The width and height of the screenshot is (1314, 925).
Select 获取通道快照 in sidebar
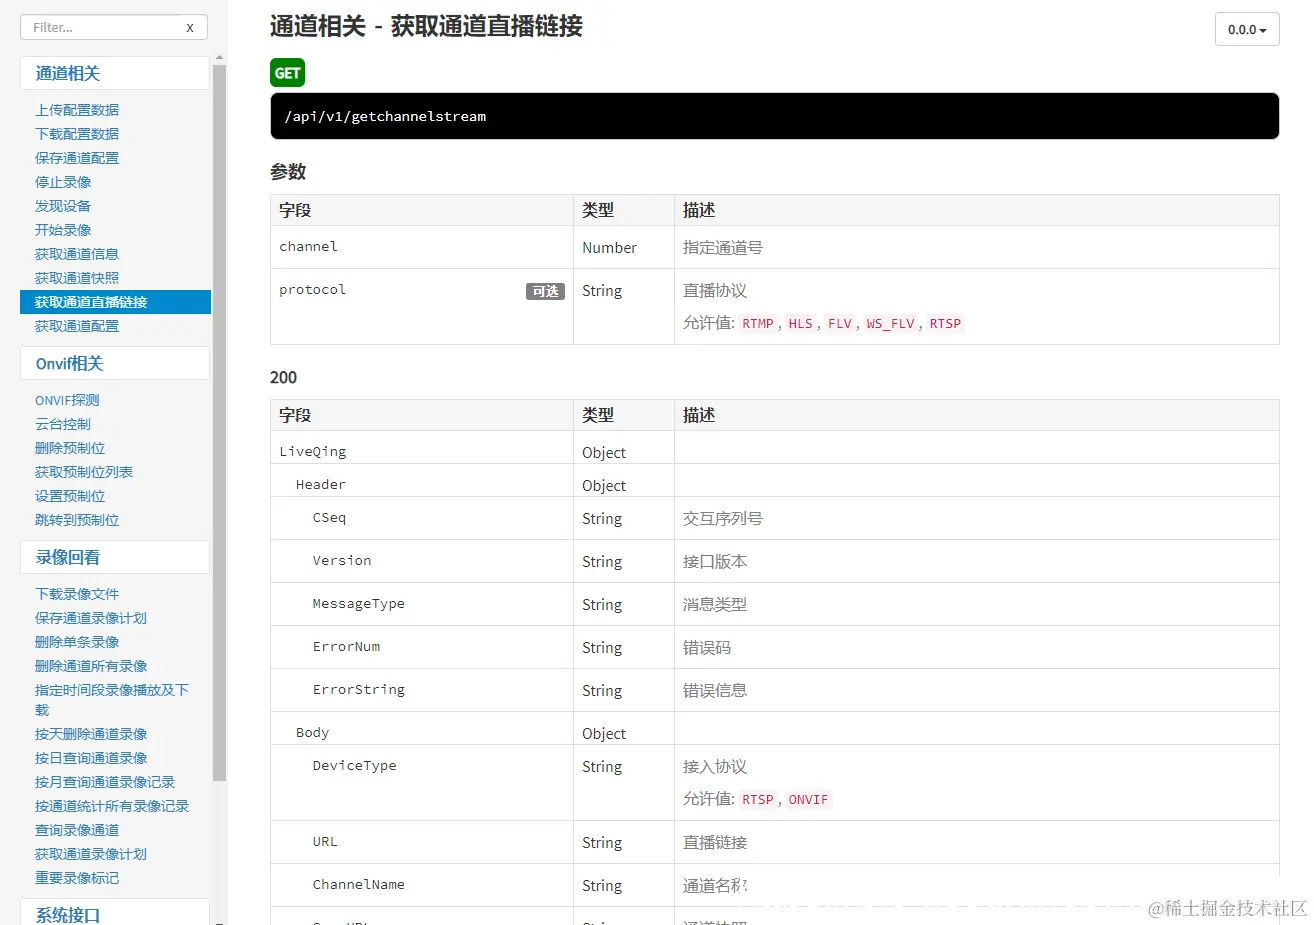click(x=77, y=278)
